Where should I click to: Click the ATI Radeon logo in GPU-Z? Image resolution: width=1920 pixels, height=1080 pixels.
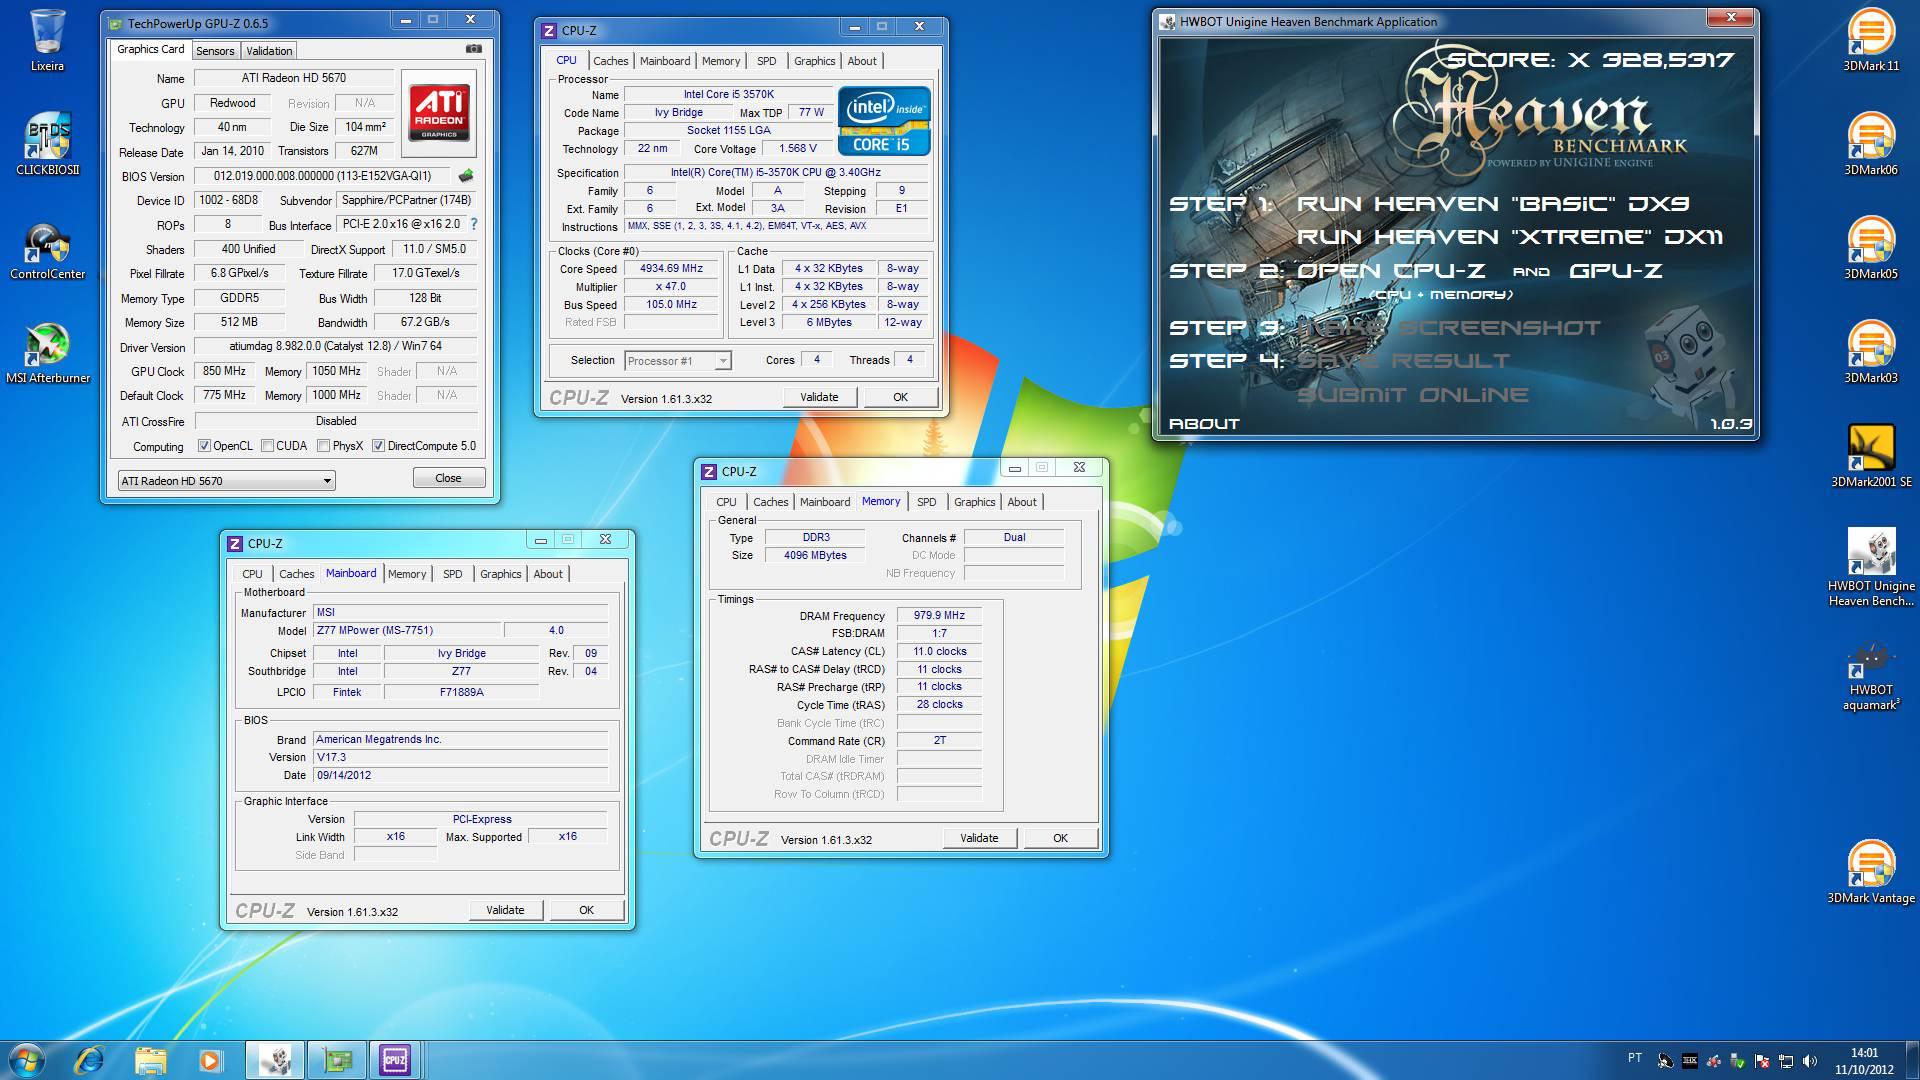click(x=439, y=113)
